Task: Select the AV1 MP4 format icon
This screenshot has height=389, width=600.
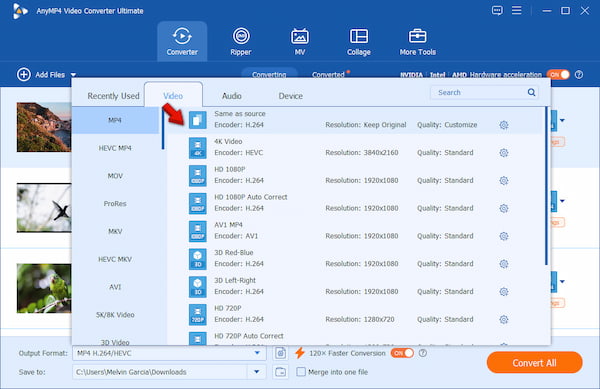Action: (x=197, y=231)
